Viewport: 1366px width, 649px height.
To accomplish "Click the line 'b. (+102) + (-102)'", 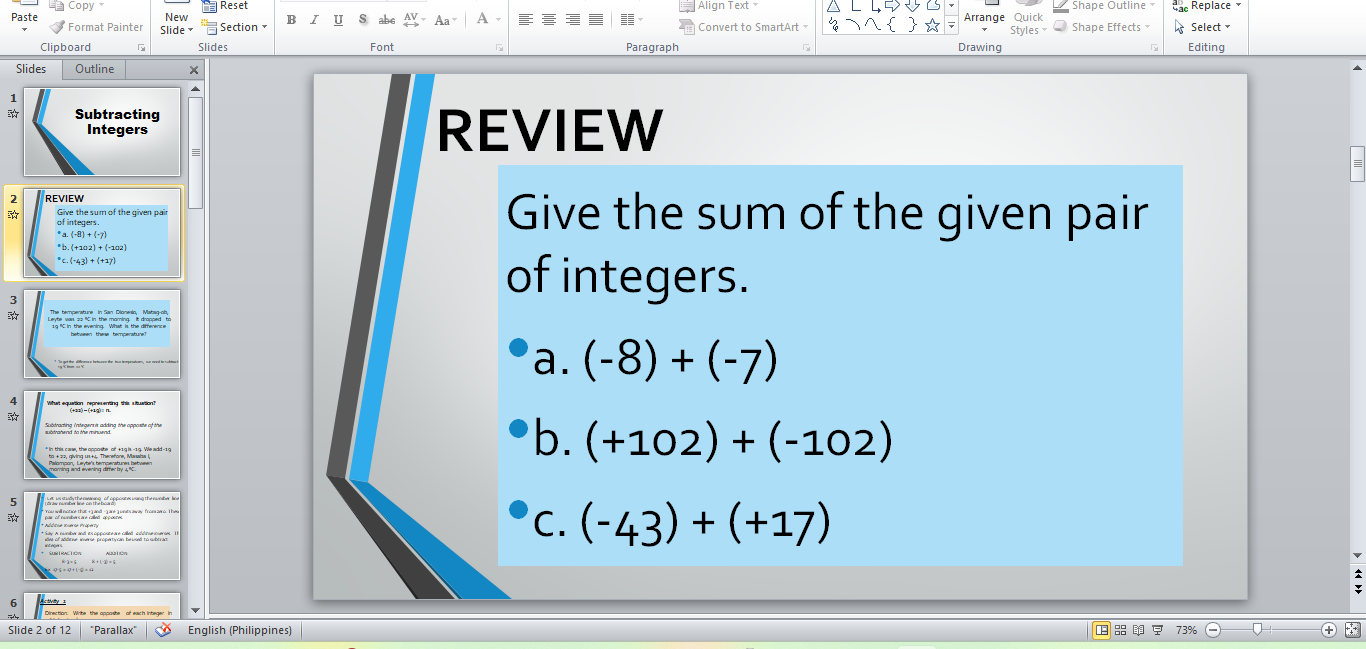I will [x=713, y=440].
